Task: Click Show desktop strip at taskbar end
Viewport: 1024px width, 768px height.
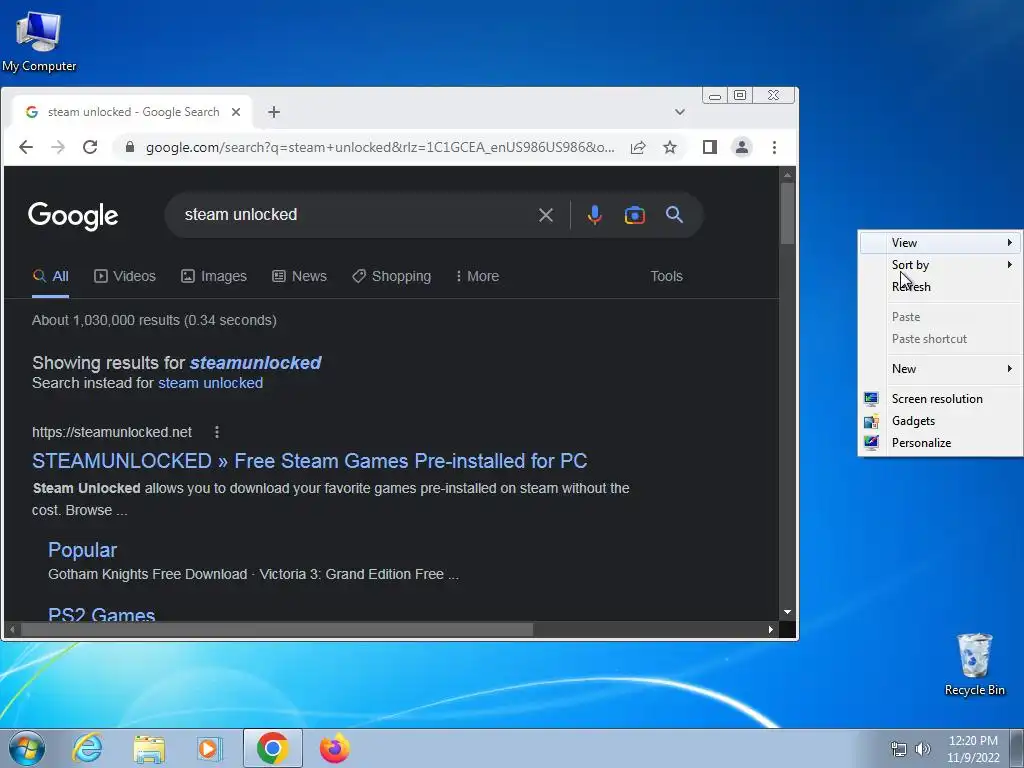Action: [x=1017, y=748]
